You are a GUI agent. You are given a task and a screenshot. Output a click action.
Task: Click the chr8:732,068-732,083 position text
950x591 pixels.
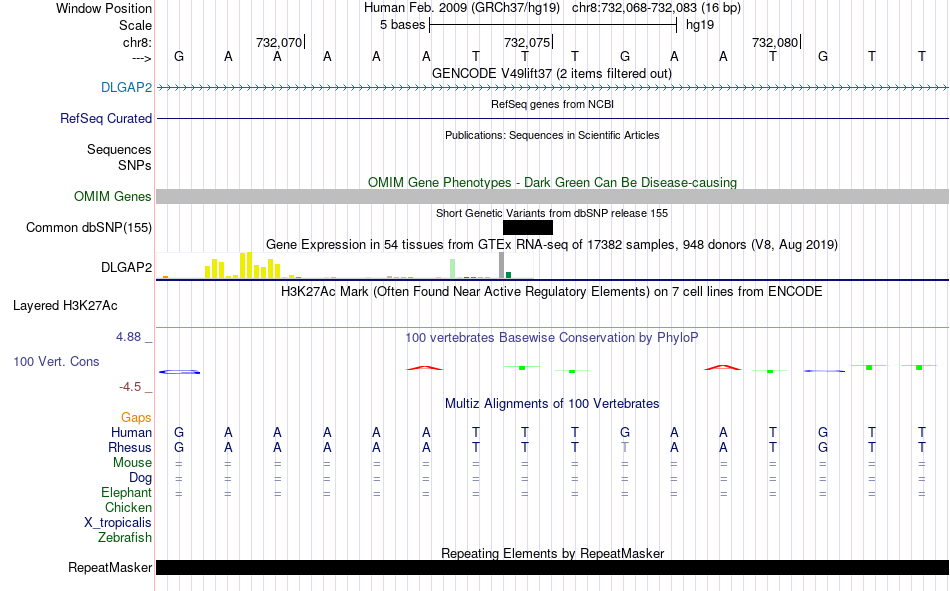(x=656, y=8)
